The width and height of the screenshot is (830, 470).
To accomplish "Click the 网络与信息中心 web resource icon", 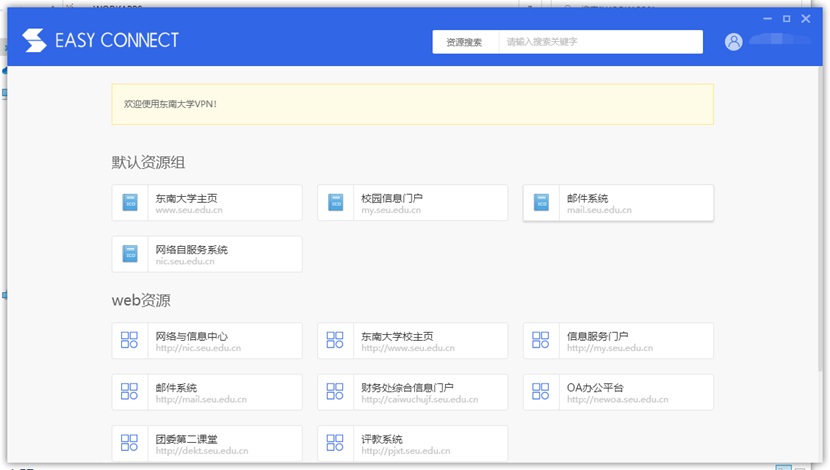I will click(x=130, y=340).
